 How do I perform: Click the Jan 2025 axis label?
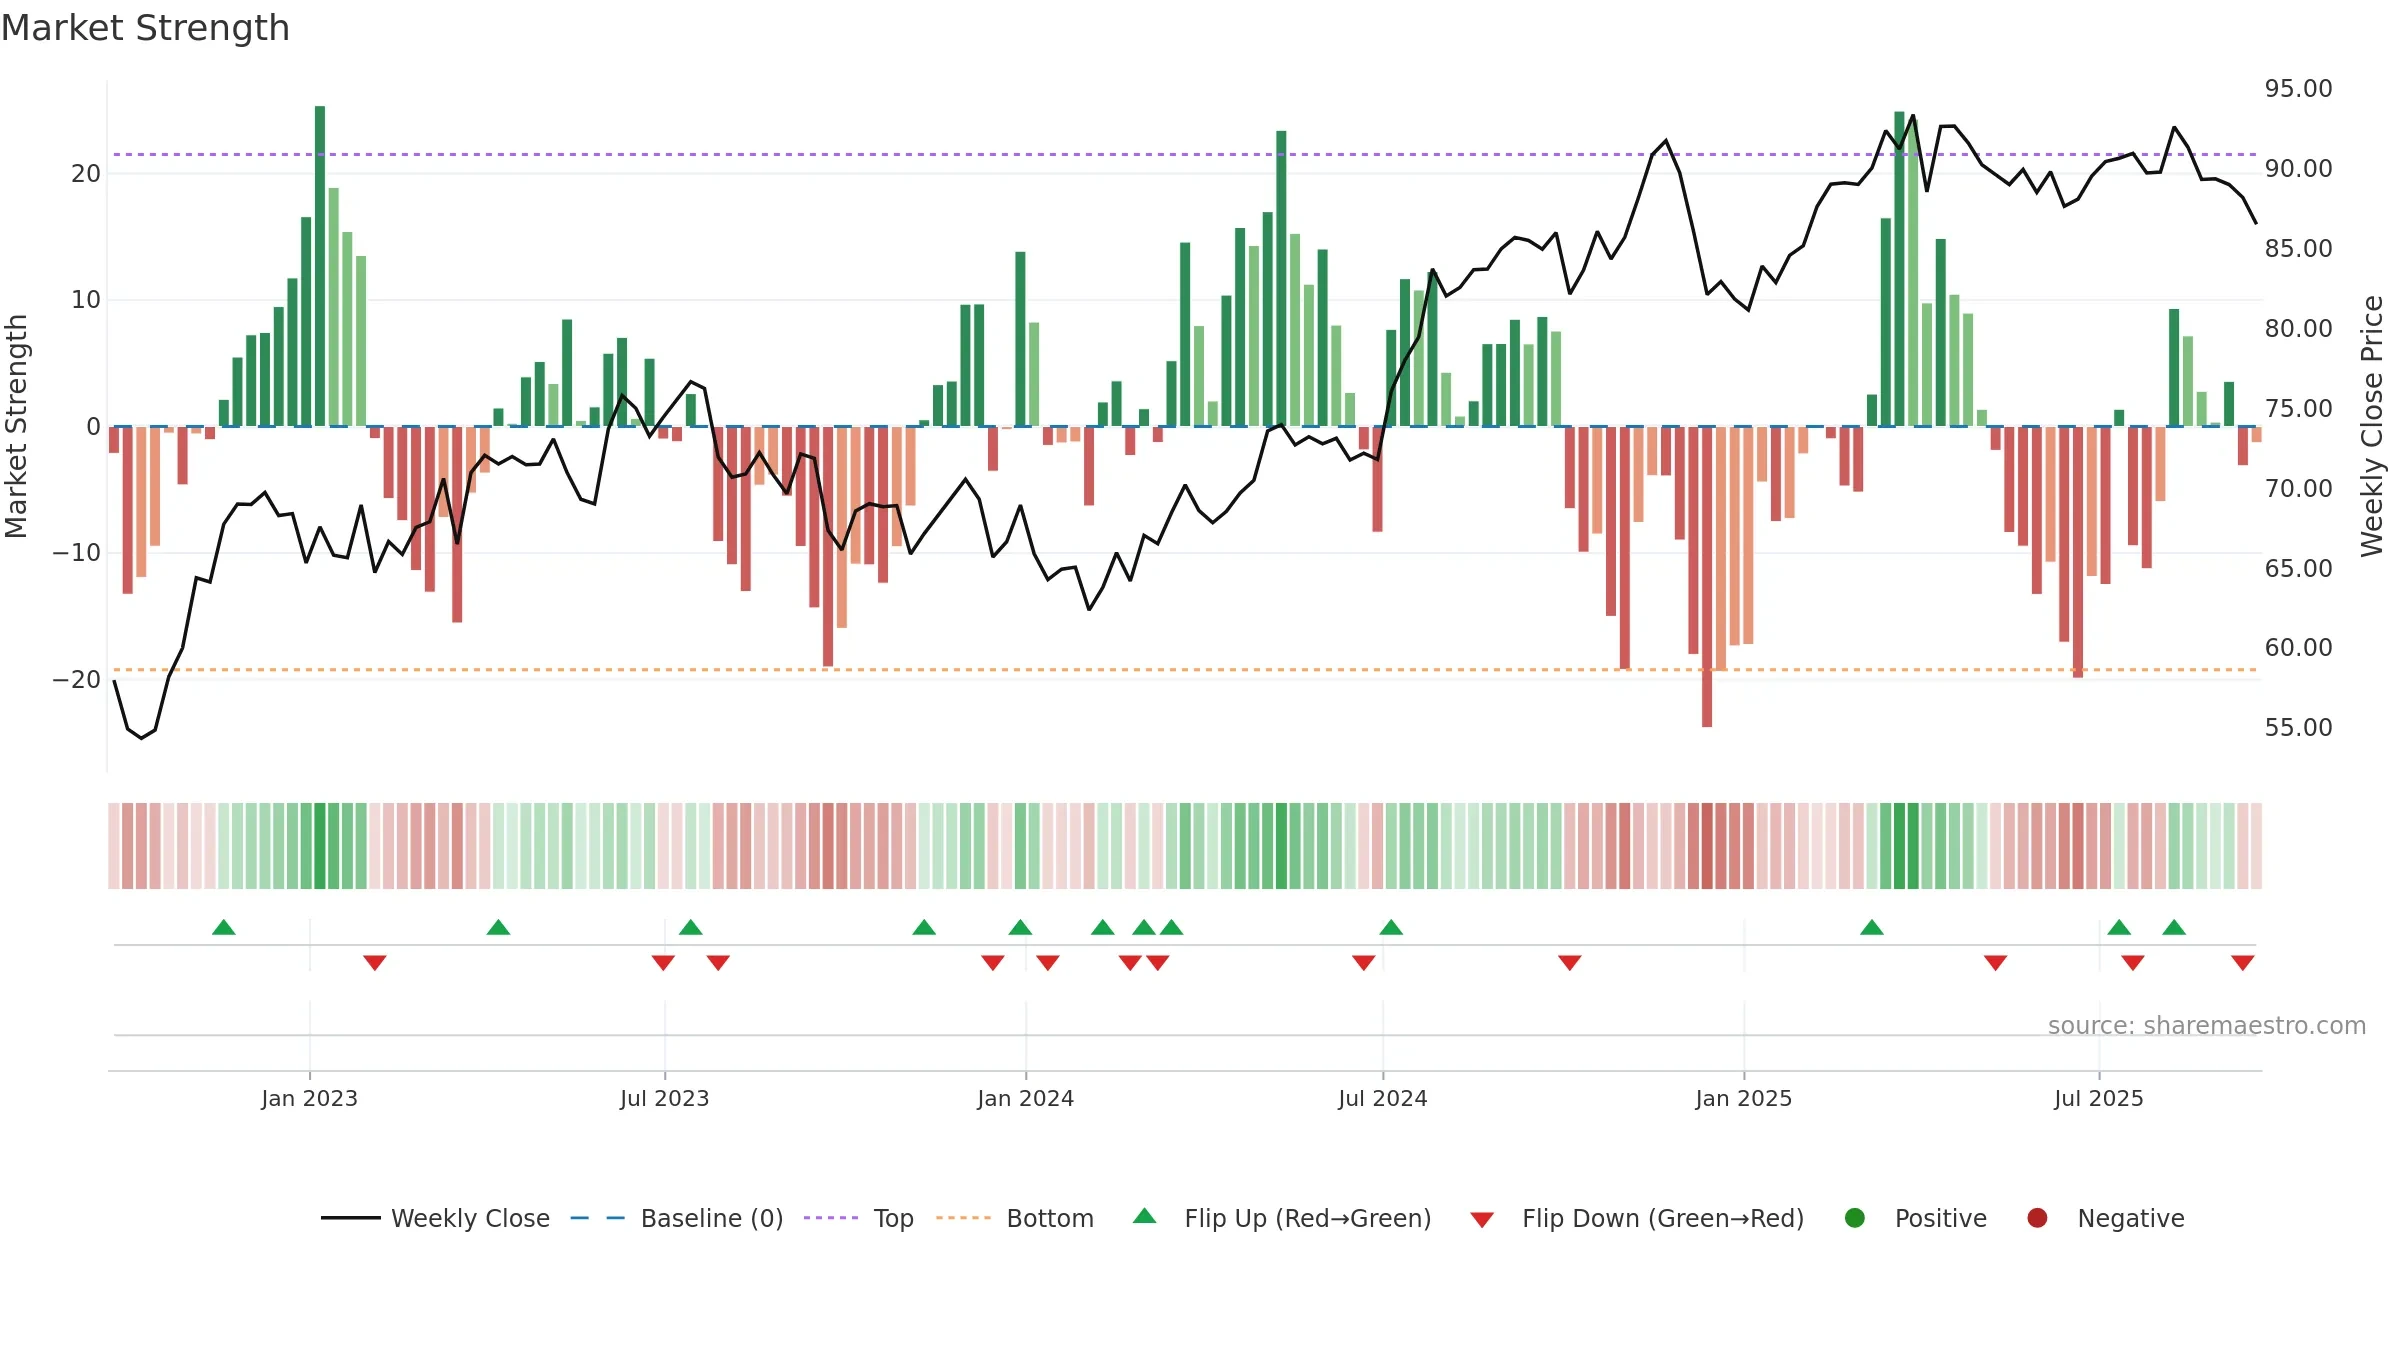point(1744,1098)
